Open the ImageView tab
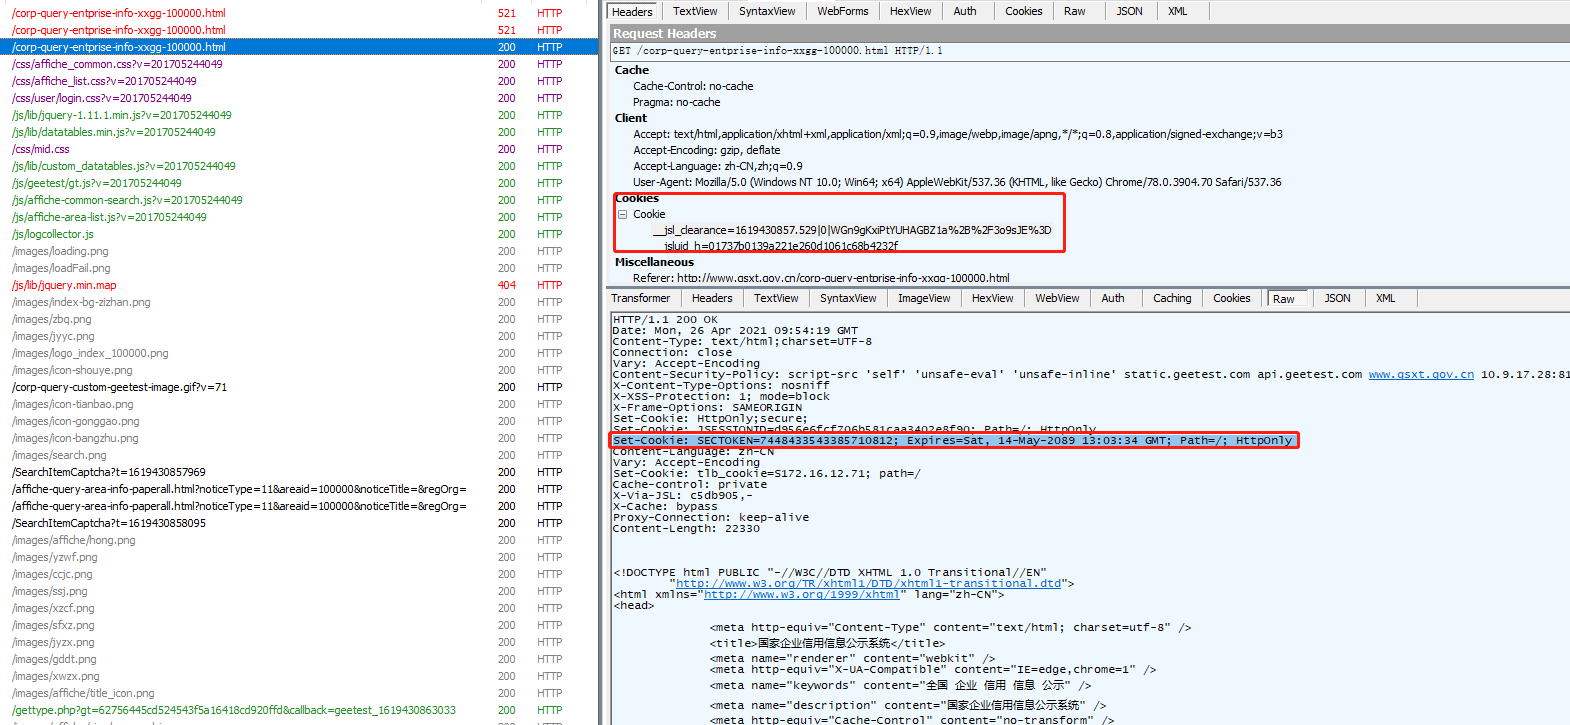Viewport: 1570px width, 725px height. coord(924,298)
